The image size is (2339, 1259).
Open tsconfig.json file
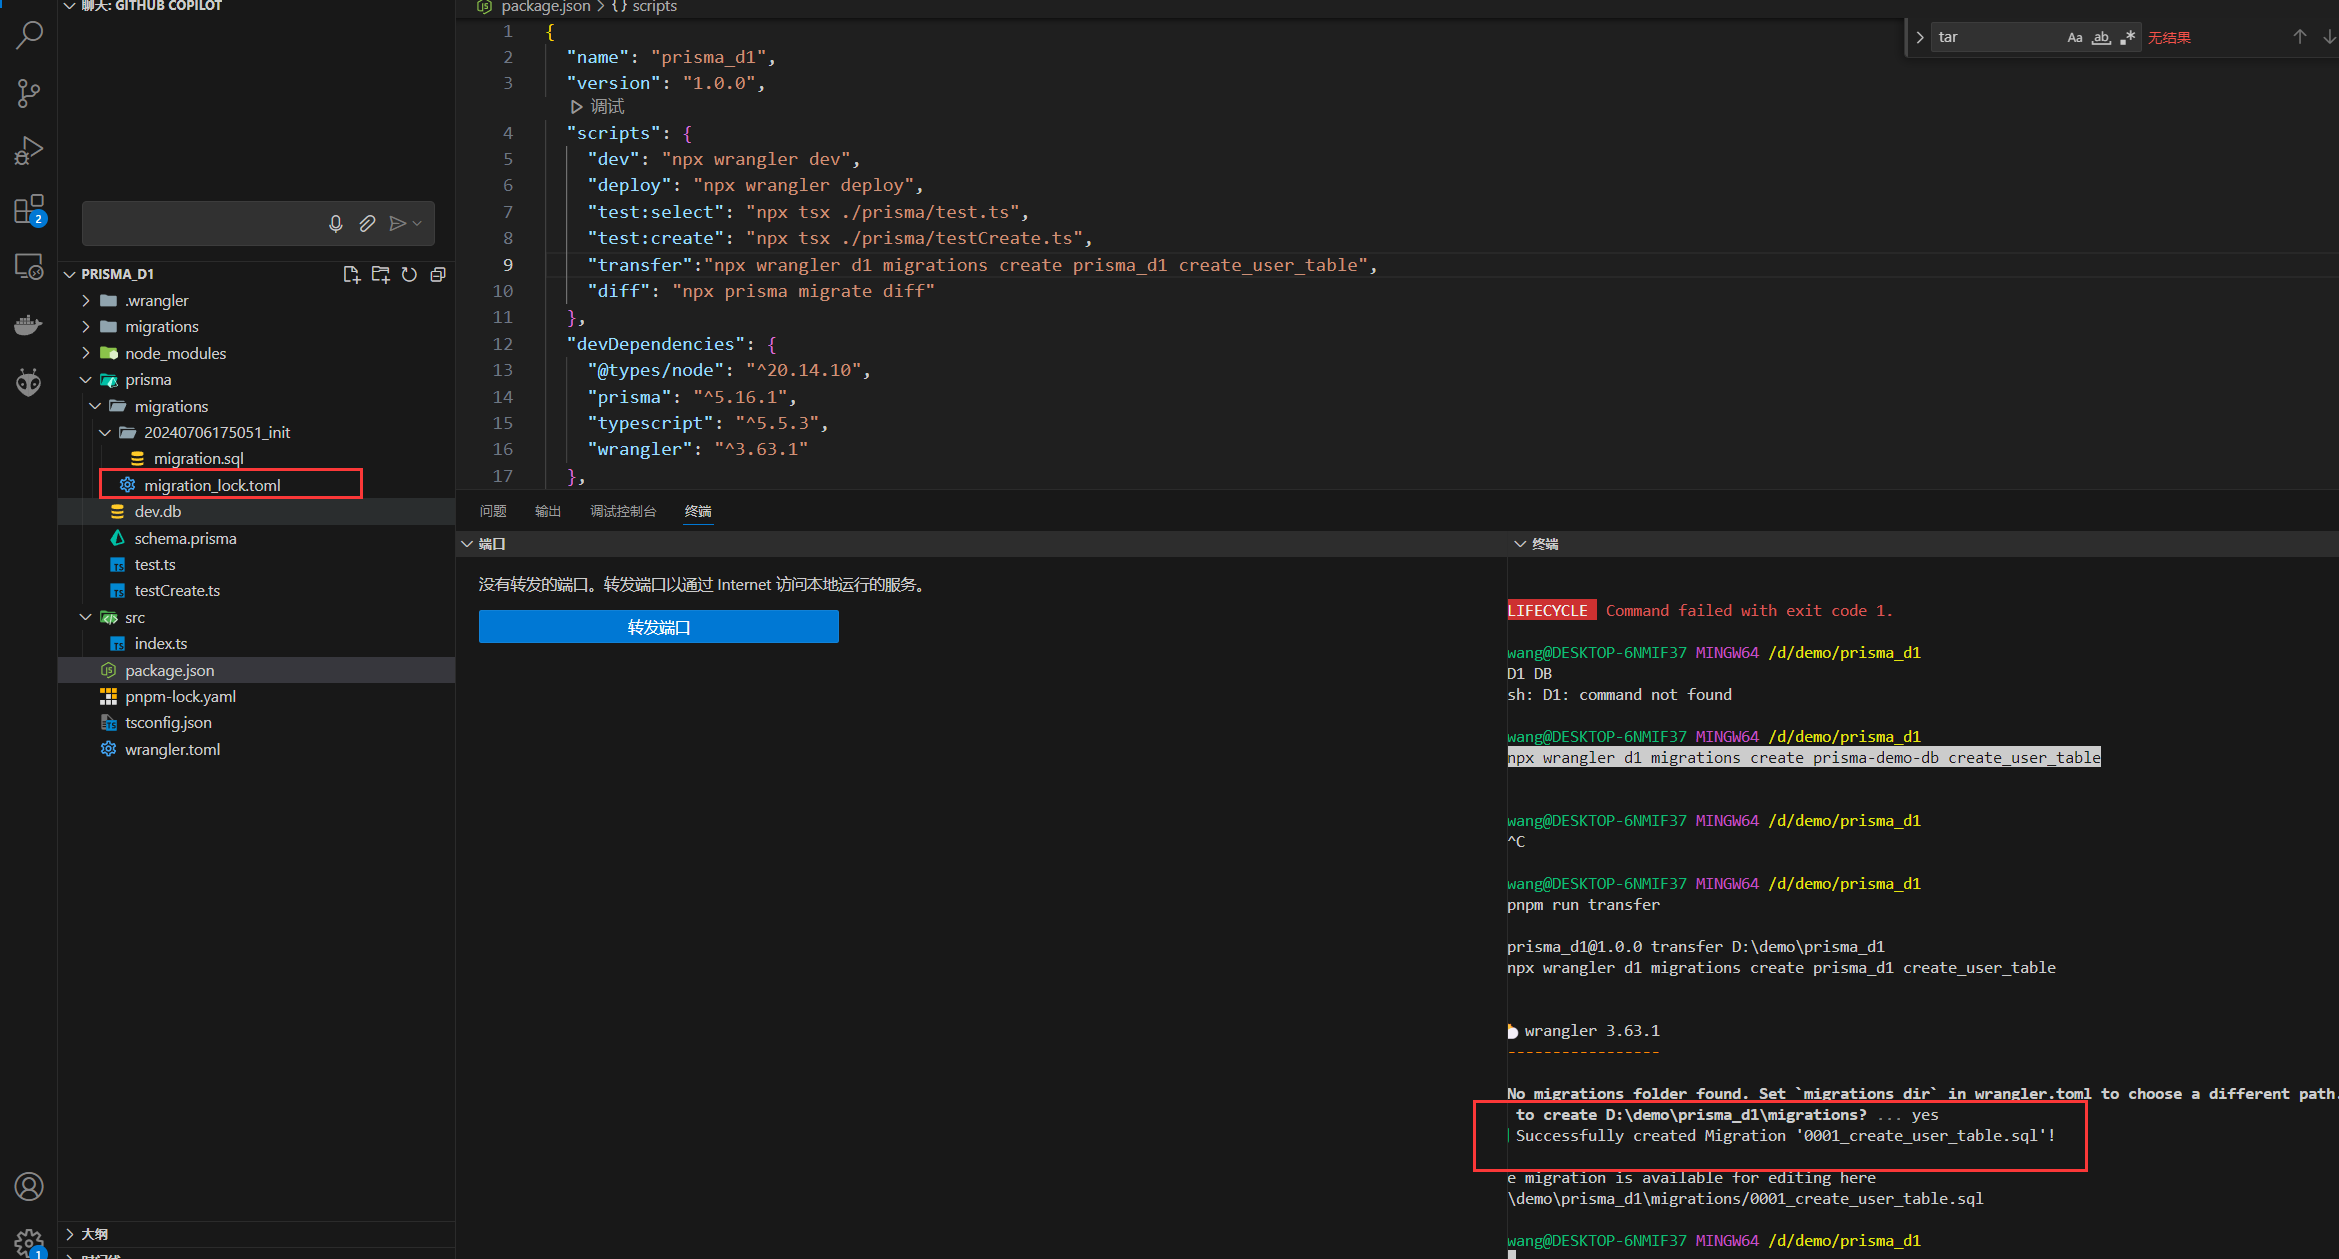168,723
